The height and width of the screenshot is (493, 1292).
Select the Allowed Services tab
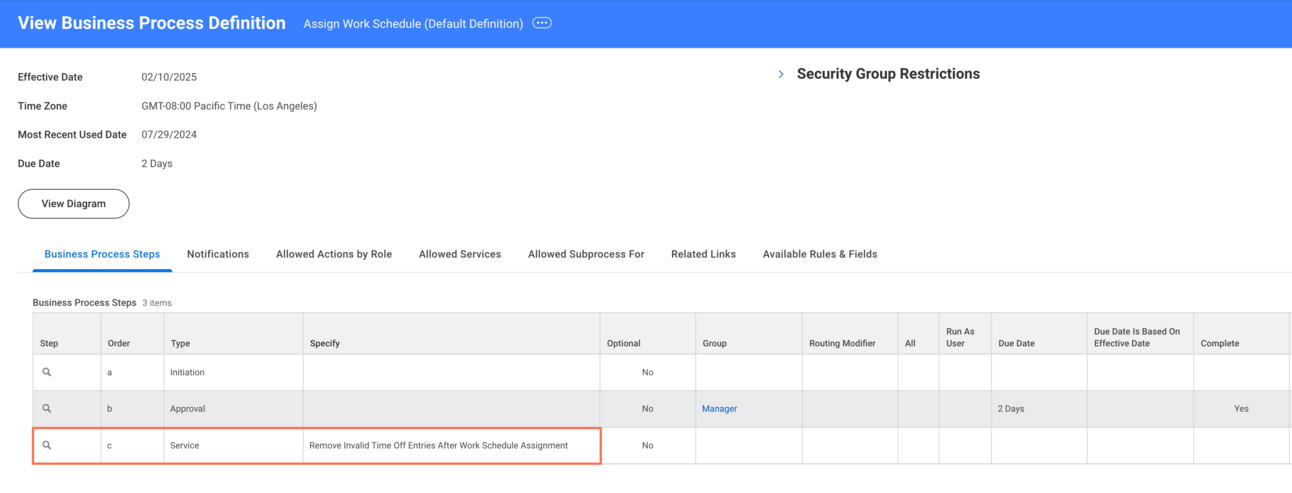[x=460, y=254]
